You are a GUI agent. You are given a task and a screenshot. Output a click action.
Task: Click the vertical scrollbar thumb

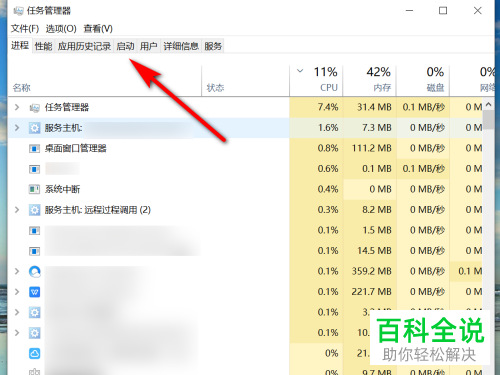[489, 120]
